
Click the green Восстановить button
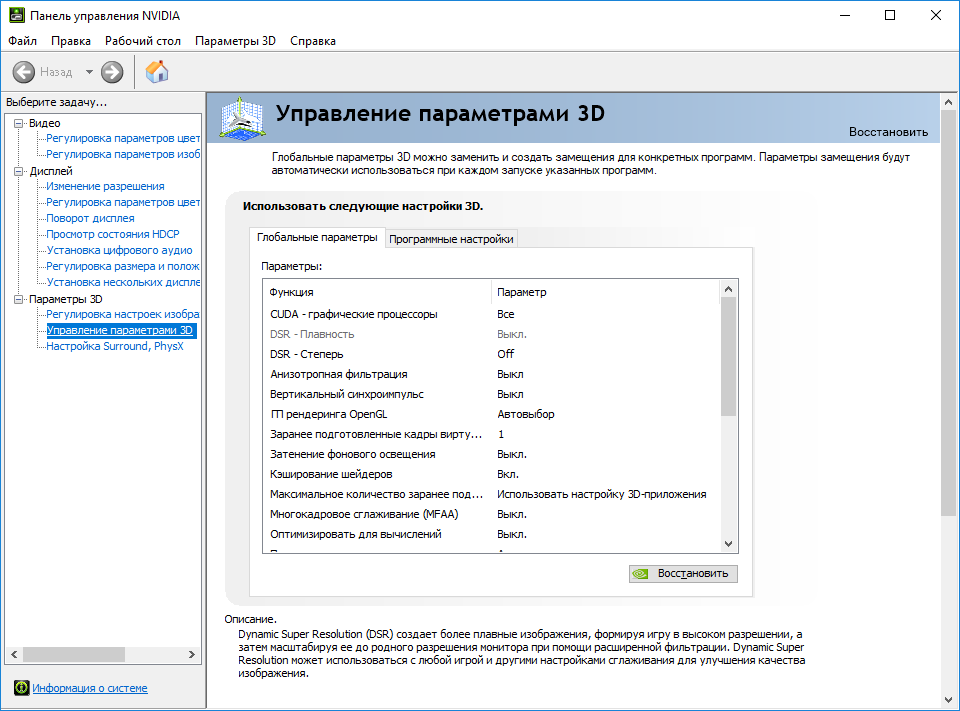pos(683,574)
